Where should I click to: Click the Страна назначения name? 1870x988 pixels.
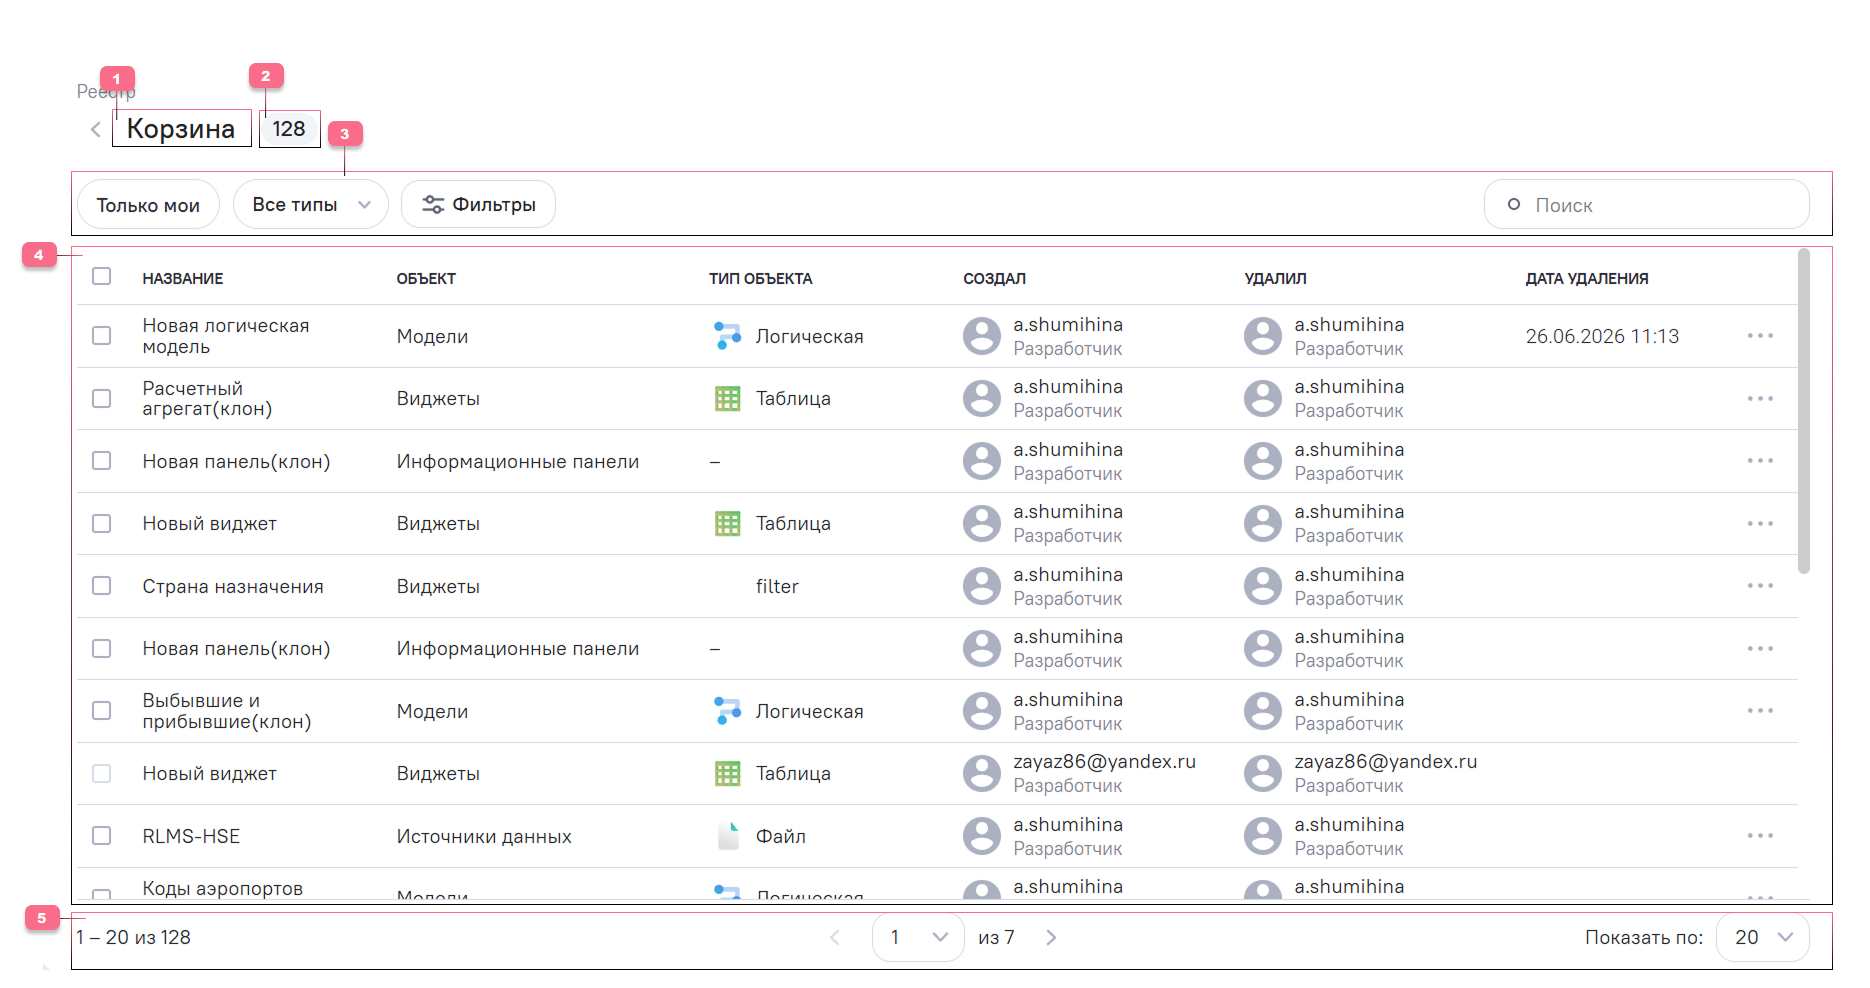click(x=233, y=587)
